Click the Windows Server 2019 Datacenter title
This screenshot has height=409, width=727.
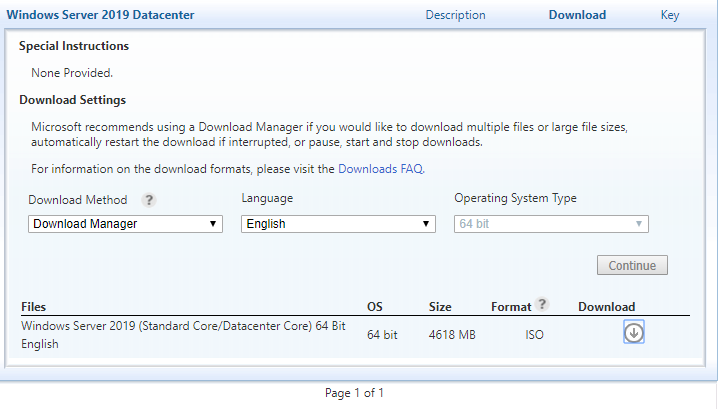[x=100, y=15]
